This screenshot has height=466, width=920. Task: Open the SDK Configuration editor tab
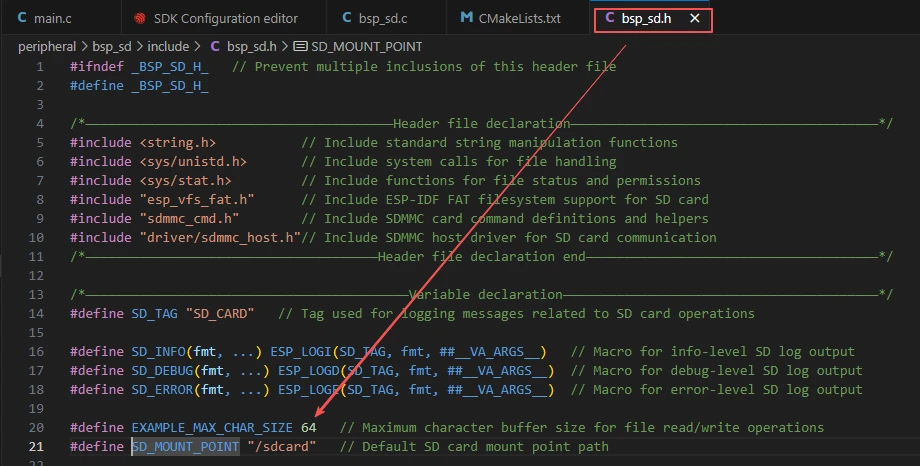[225, 18]
